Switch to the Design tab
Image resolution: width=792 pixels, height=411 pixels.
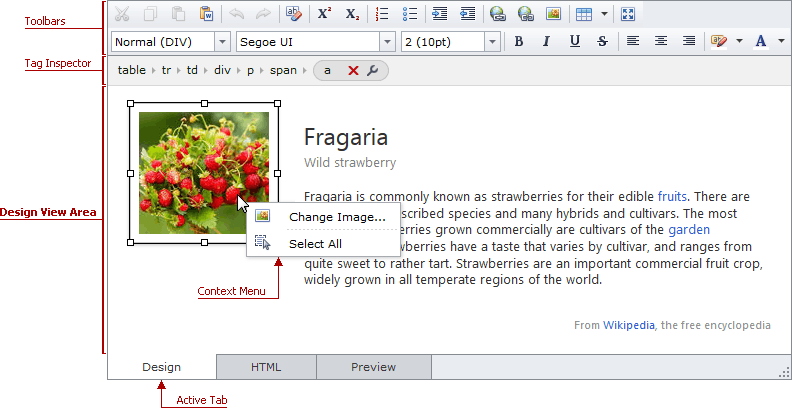tap(162, 367)
